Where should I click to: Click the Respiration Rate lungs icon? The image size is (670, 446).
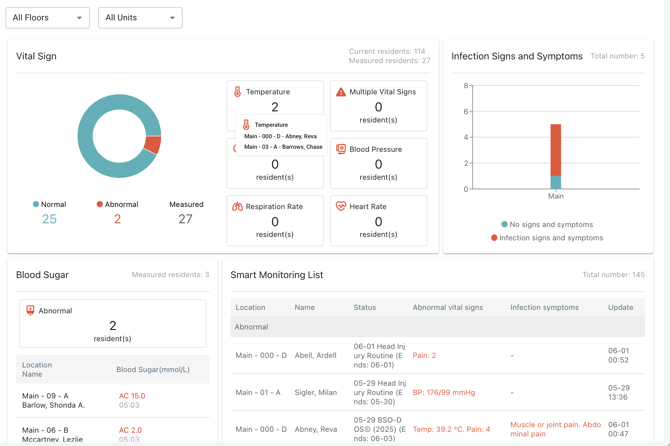point(237,206)
